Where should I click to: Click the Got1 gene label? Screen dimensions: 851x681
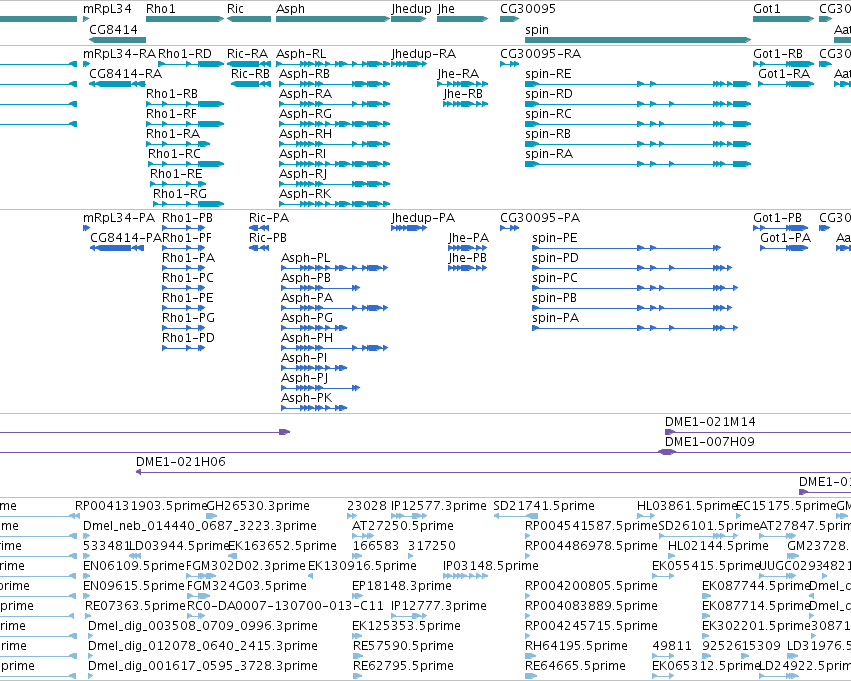click(x=766, y=9)
